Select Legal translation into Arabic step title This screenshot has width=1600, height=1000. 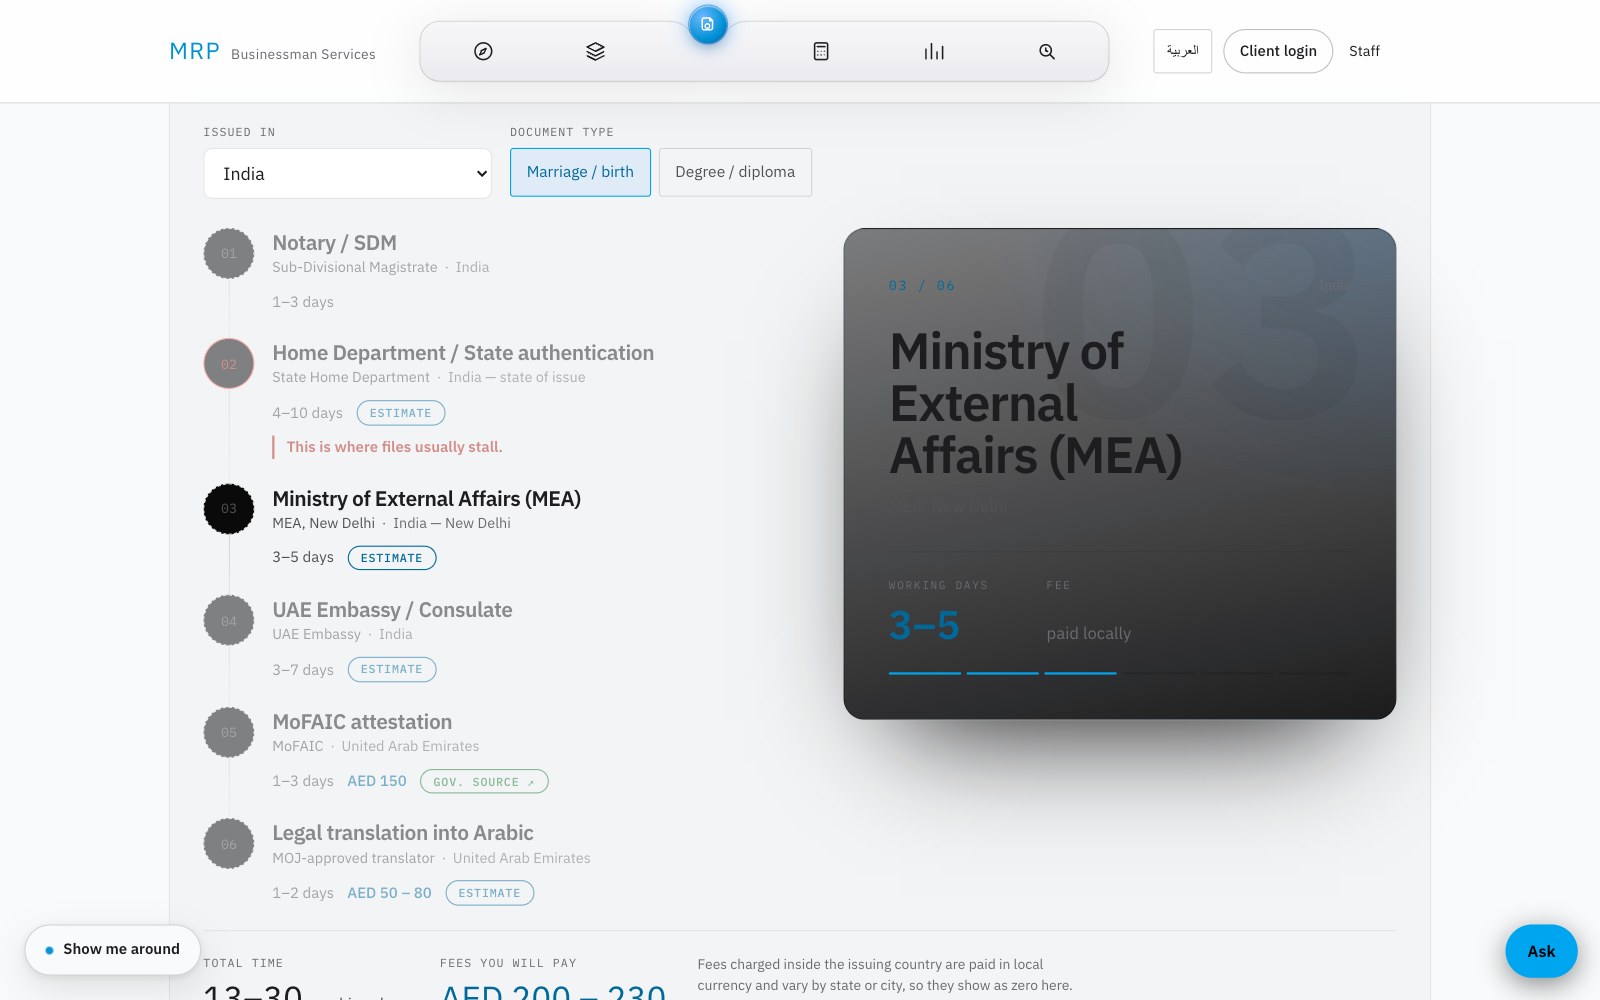(403, 833)
